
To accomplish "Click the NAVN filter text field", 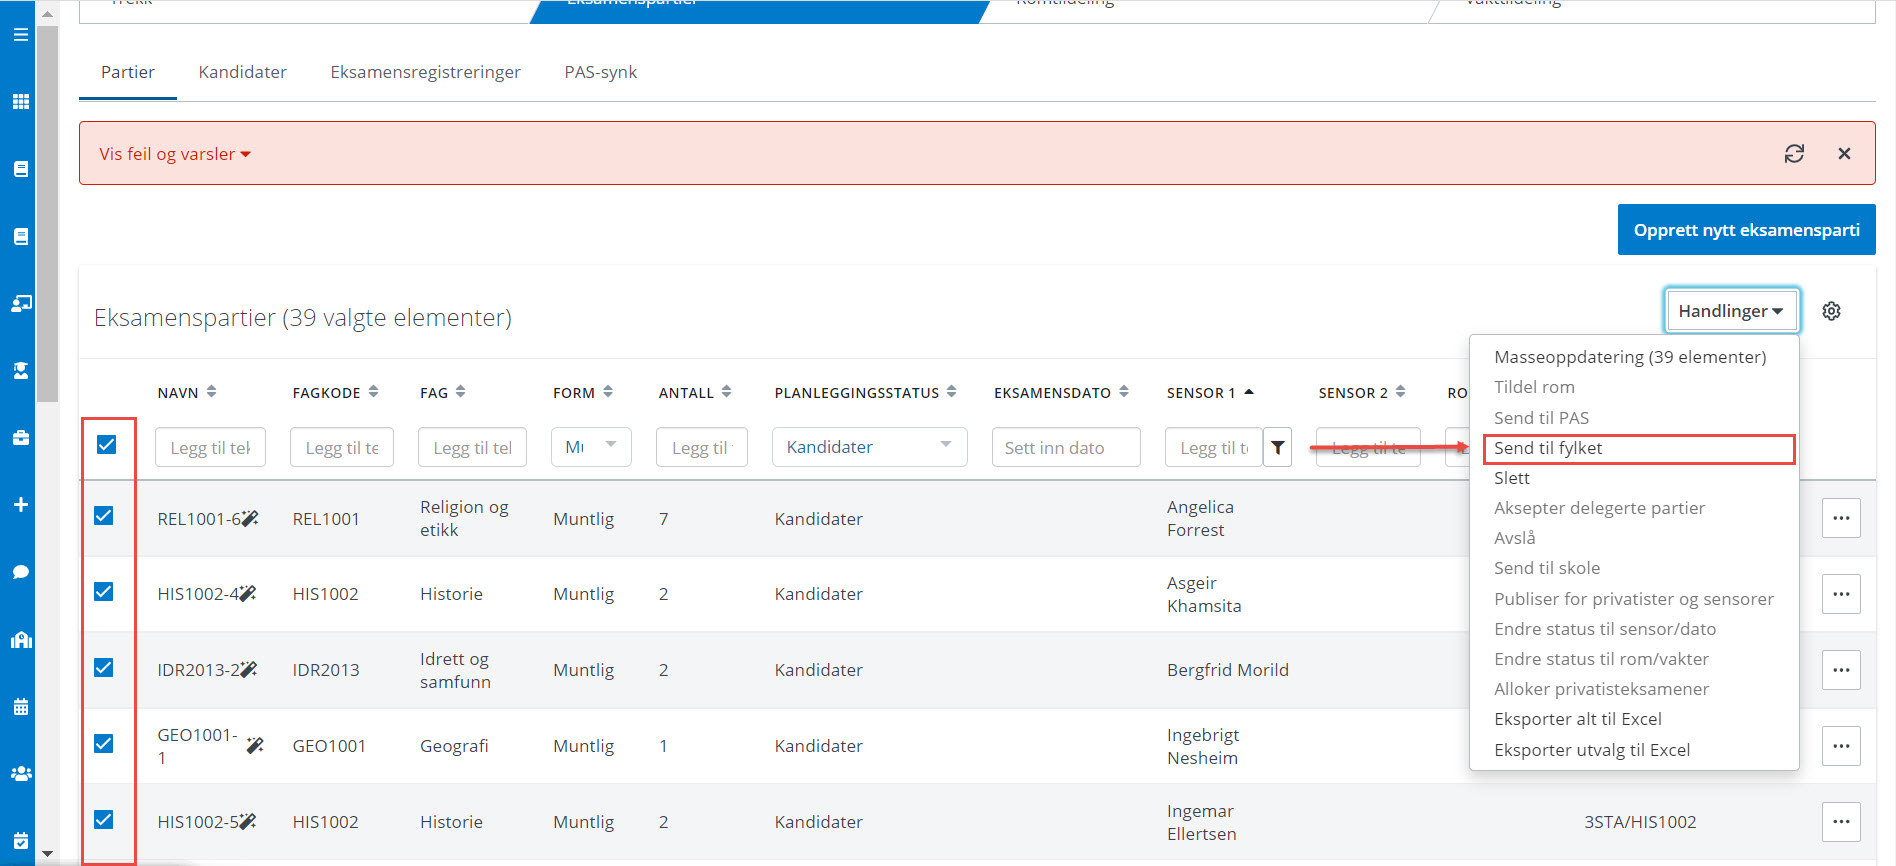I will coord(210,447).
